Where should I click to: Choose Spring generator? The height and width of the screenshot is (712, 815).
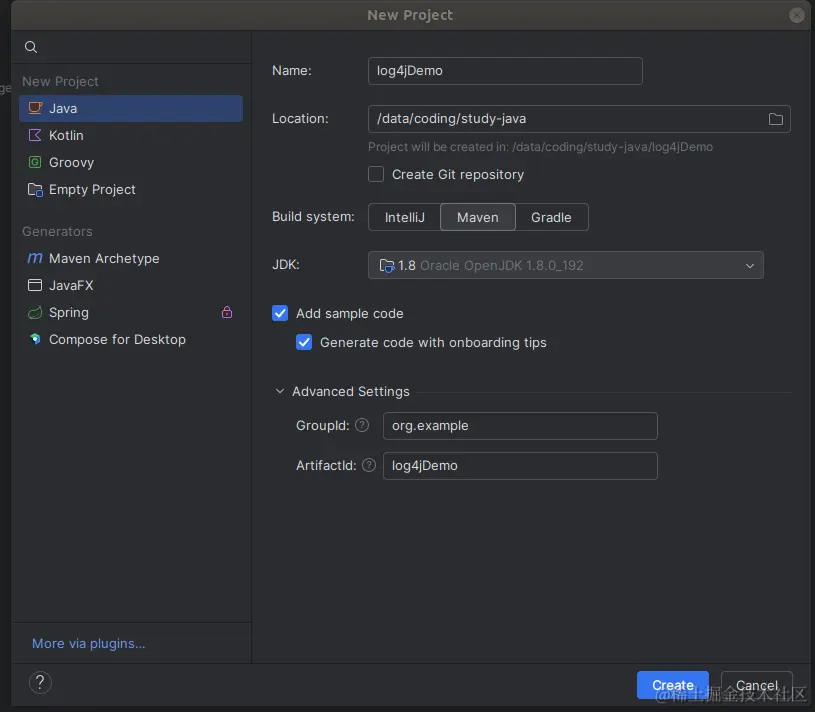point(131,312)
